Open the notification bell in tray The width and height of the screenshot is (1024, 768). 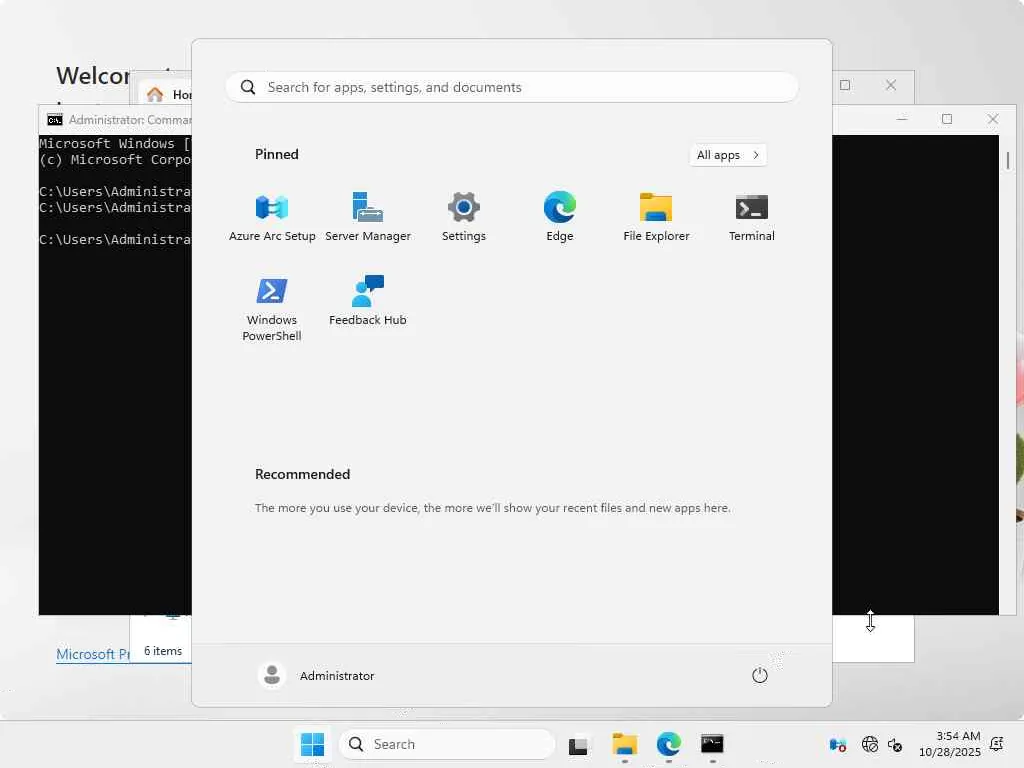(997, 744)
